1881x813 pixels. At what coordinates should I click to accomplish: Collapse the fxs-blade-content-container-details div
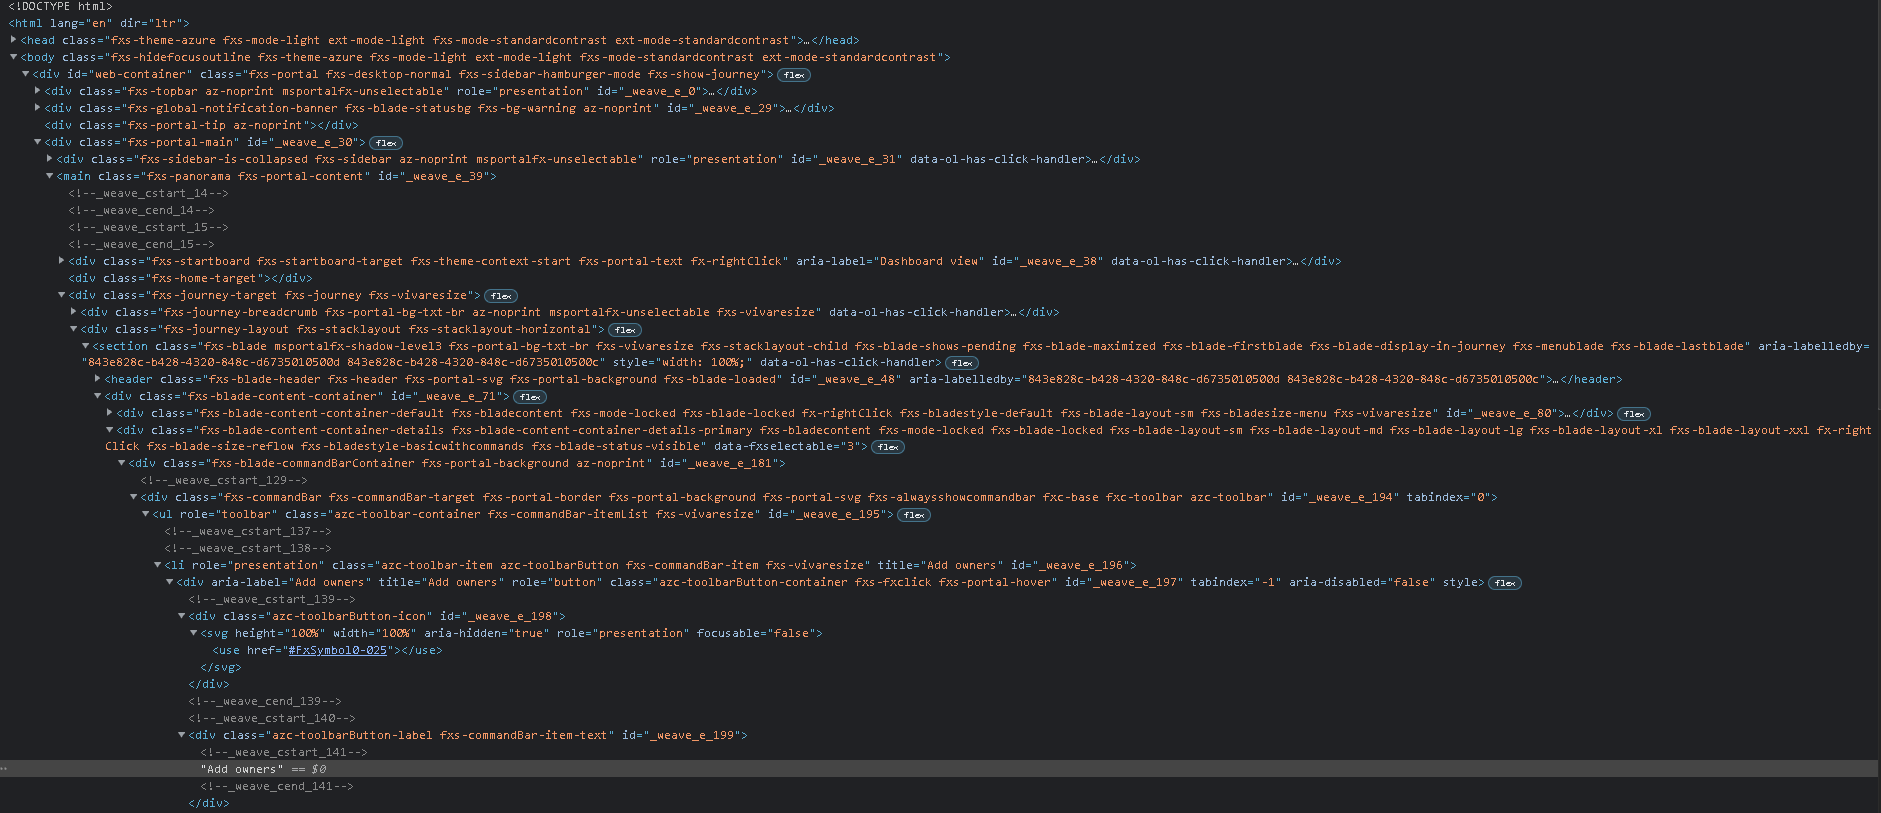(110, 430)
